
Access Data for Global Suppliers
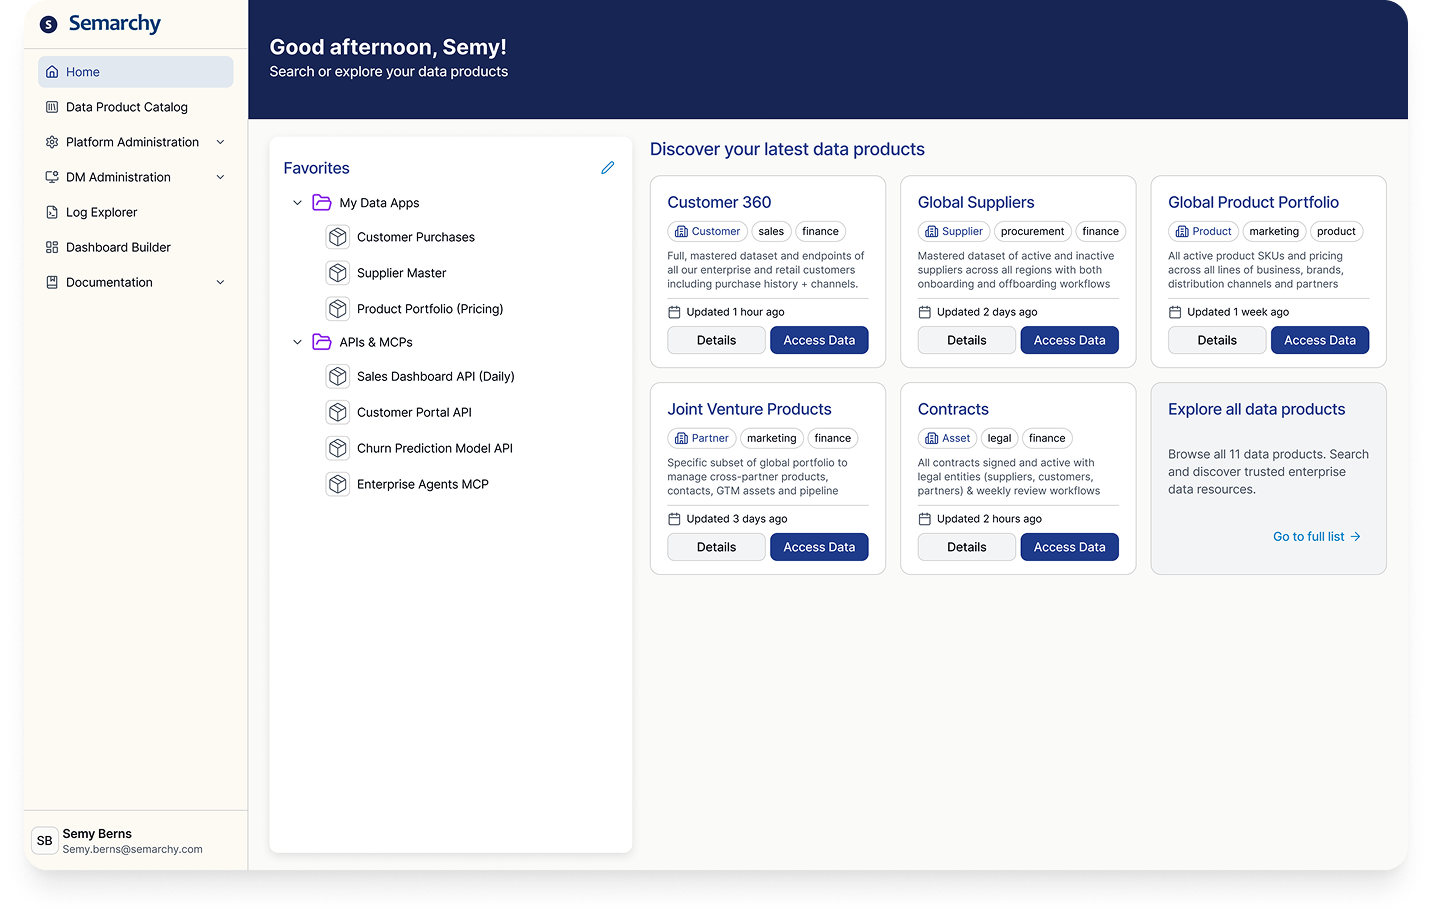tap(1069, 340)
